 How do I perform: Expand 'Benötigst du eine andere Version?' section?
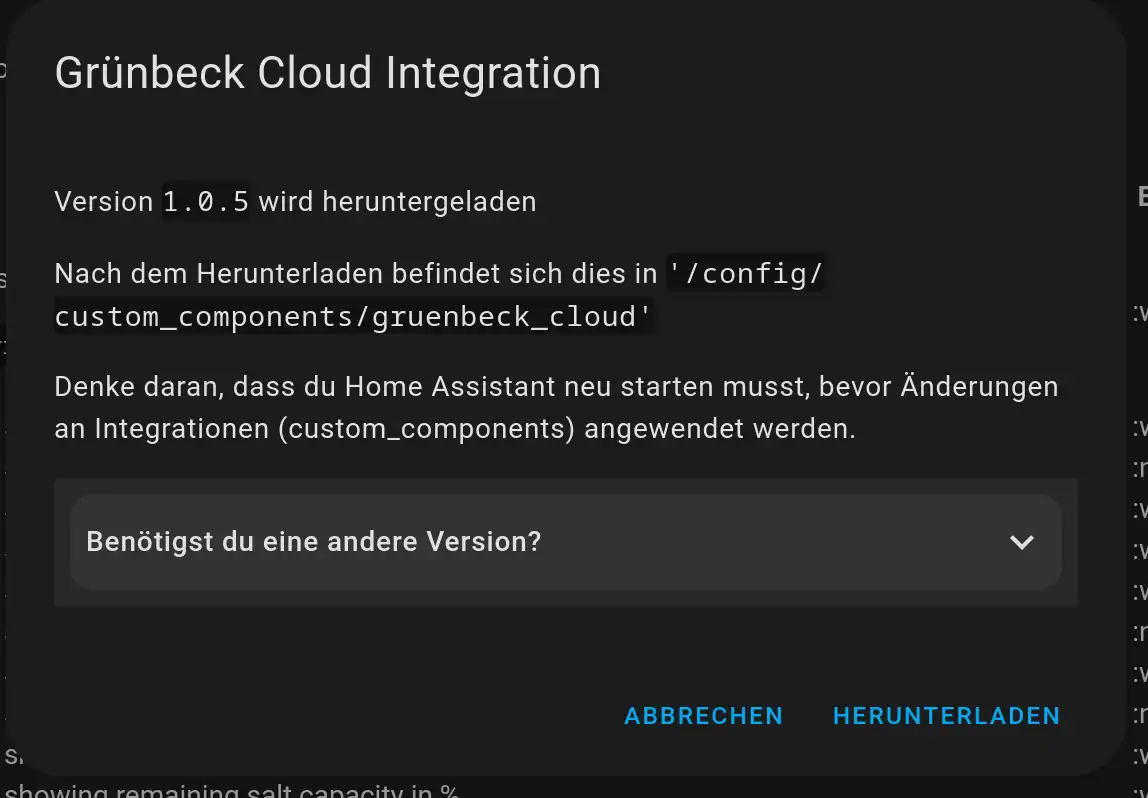(x=565, y=542)
